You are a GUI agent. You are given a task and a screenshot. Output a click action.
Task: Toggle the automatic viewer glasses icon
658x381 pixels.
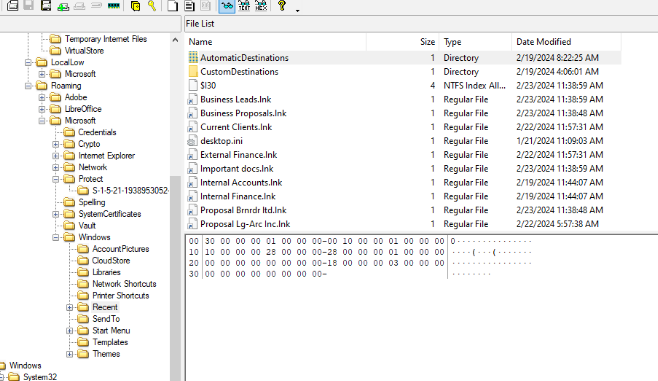coord(227,6)
